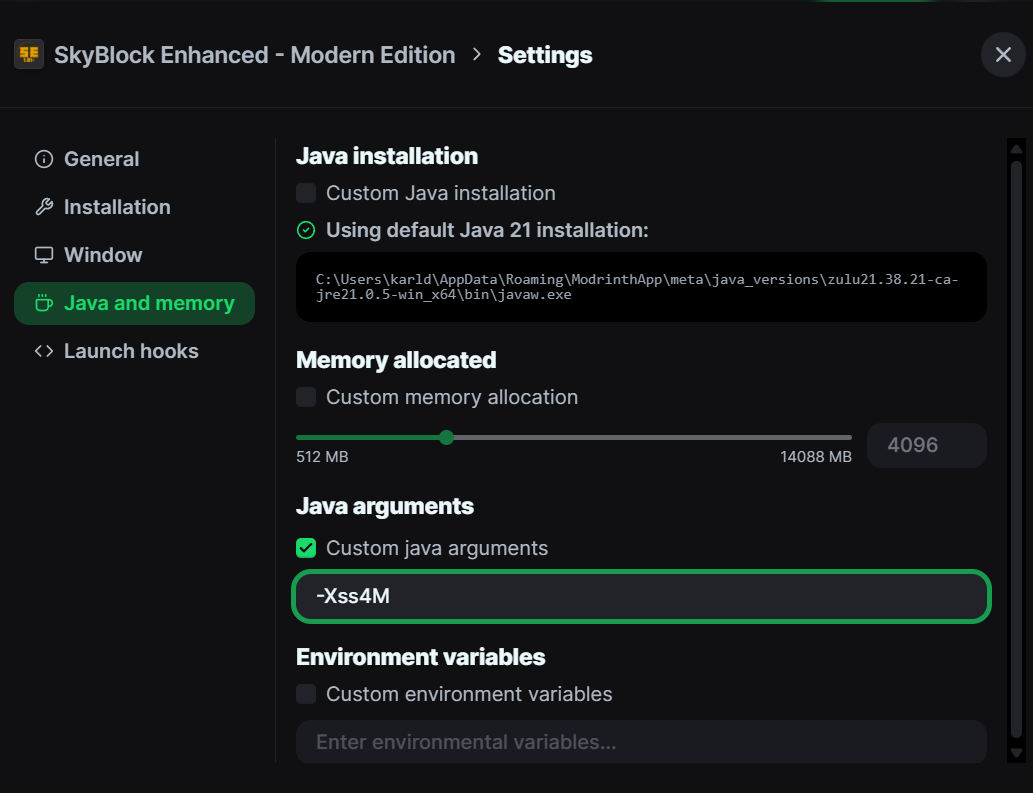Click the code brackets icon for Launch hooks
1033x793 pixels.
pyautogui.click(x=44, y=351)
